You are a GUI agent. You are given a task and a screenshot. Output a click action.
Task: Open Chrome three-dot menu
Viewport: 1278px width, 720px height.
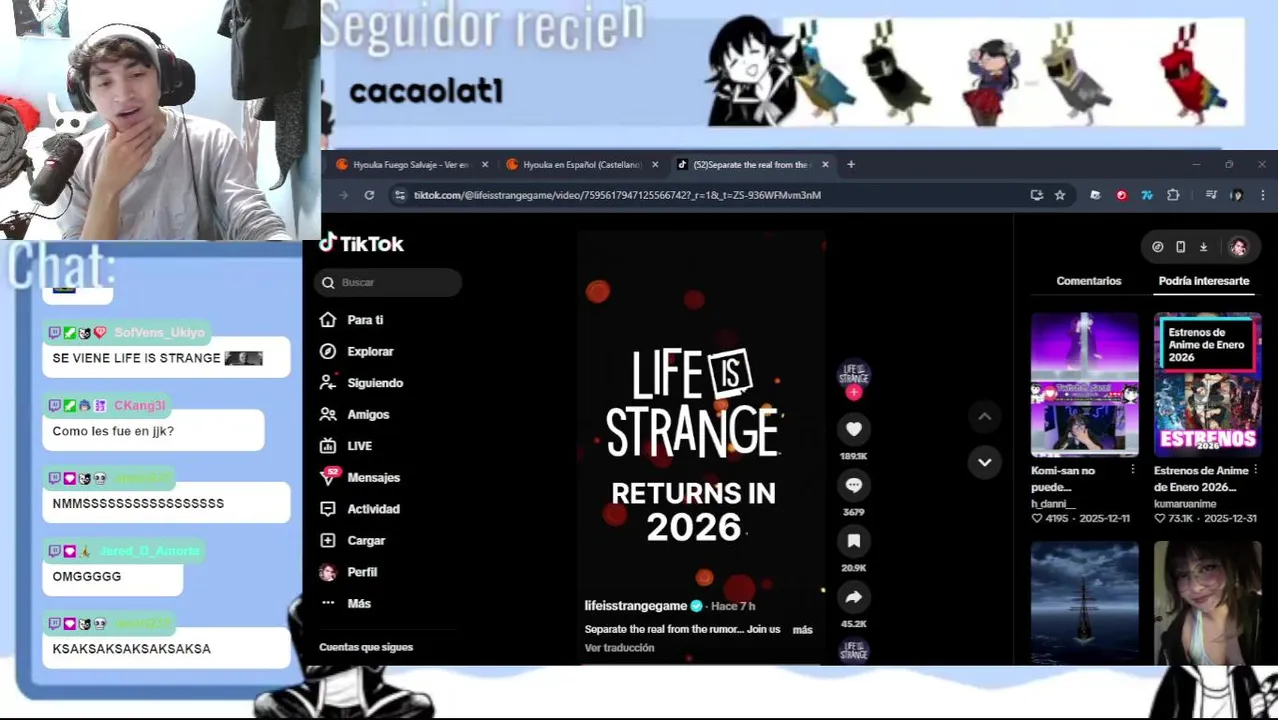pos(1263,195)
